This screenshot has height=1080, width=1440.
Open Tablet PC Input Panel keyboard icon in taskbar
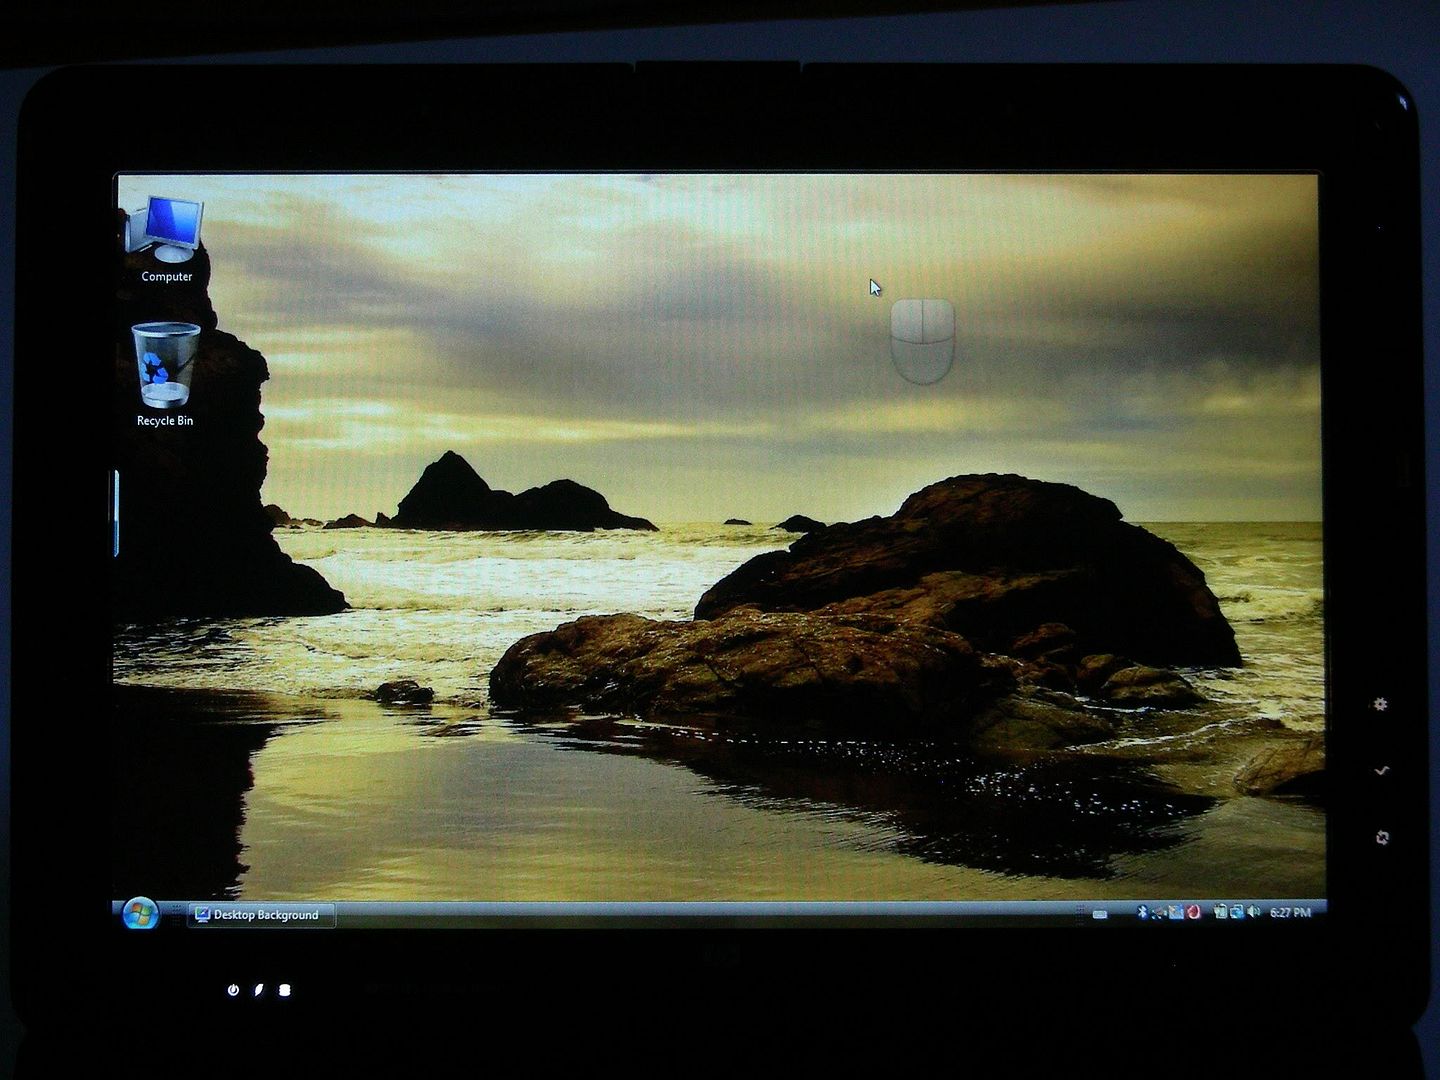pos(1100,914)
